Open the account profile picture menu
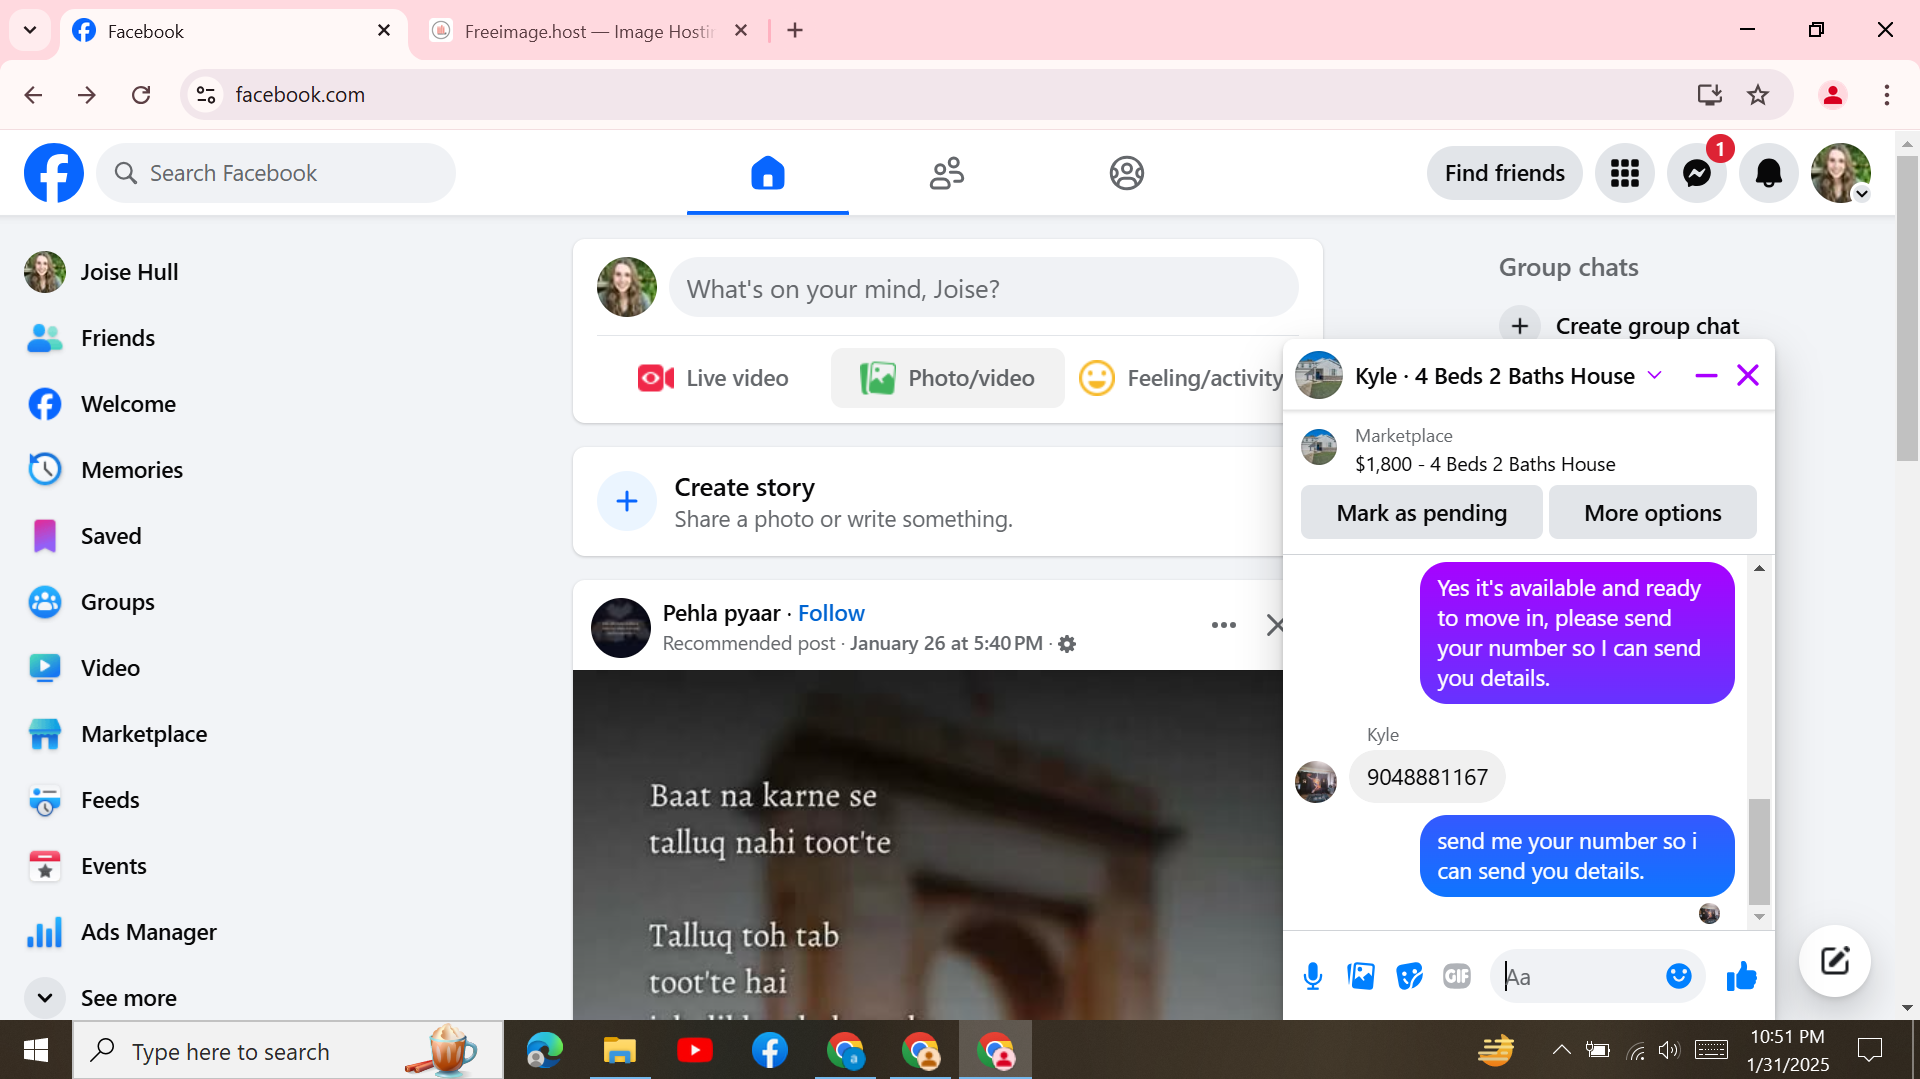 [x=1841, y=173]
